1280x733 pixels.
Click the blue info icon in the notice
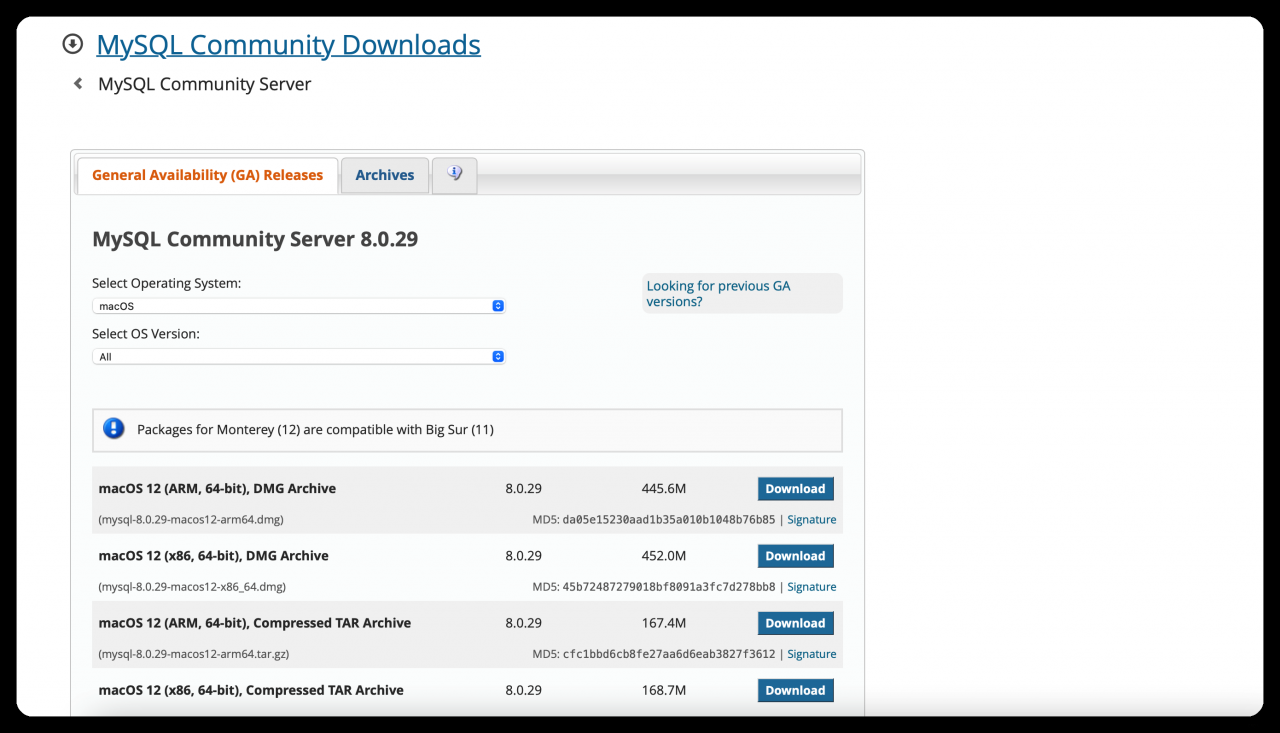tap(114, 429)
